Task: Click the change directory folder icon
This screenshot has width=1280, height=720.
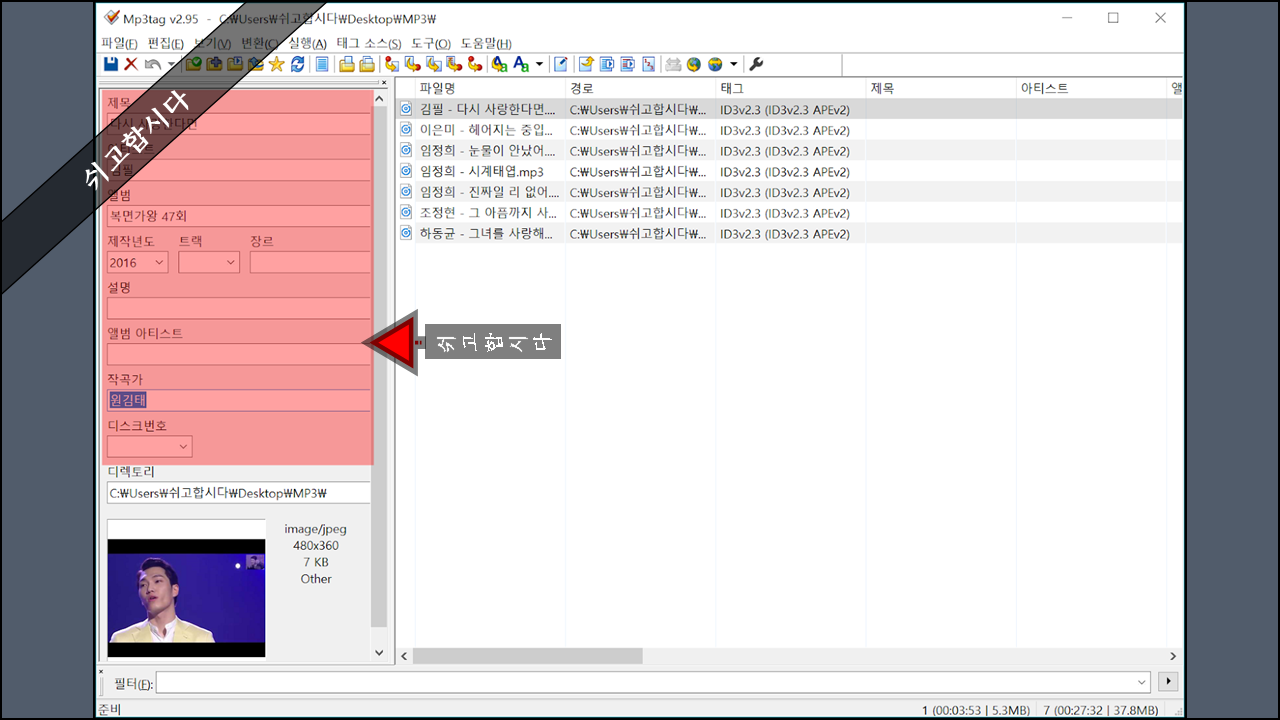Action: pos(193,64)
